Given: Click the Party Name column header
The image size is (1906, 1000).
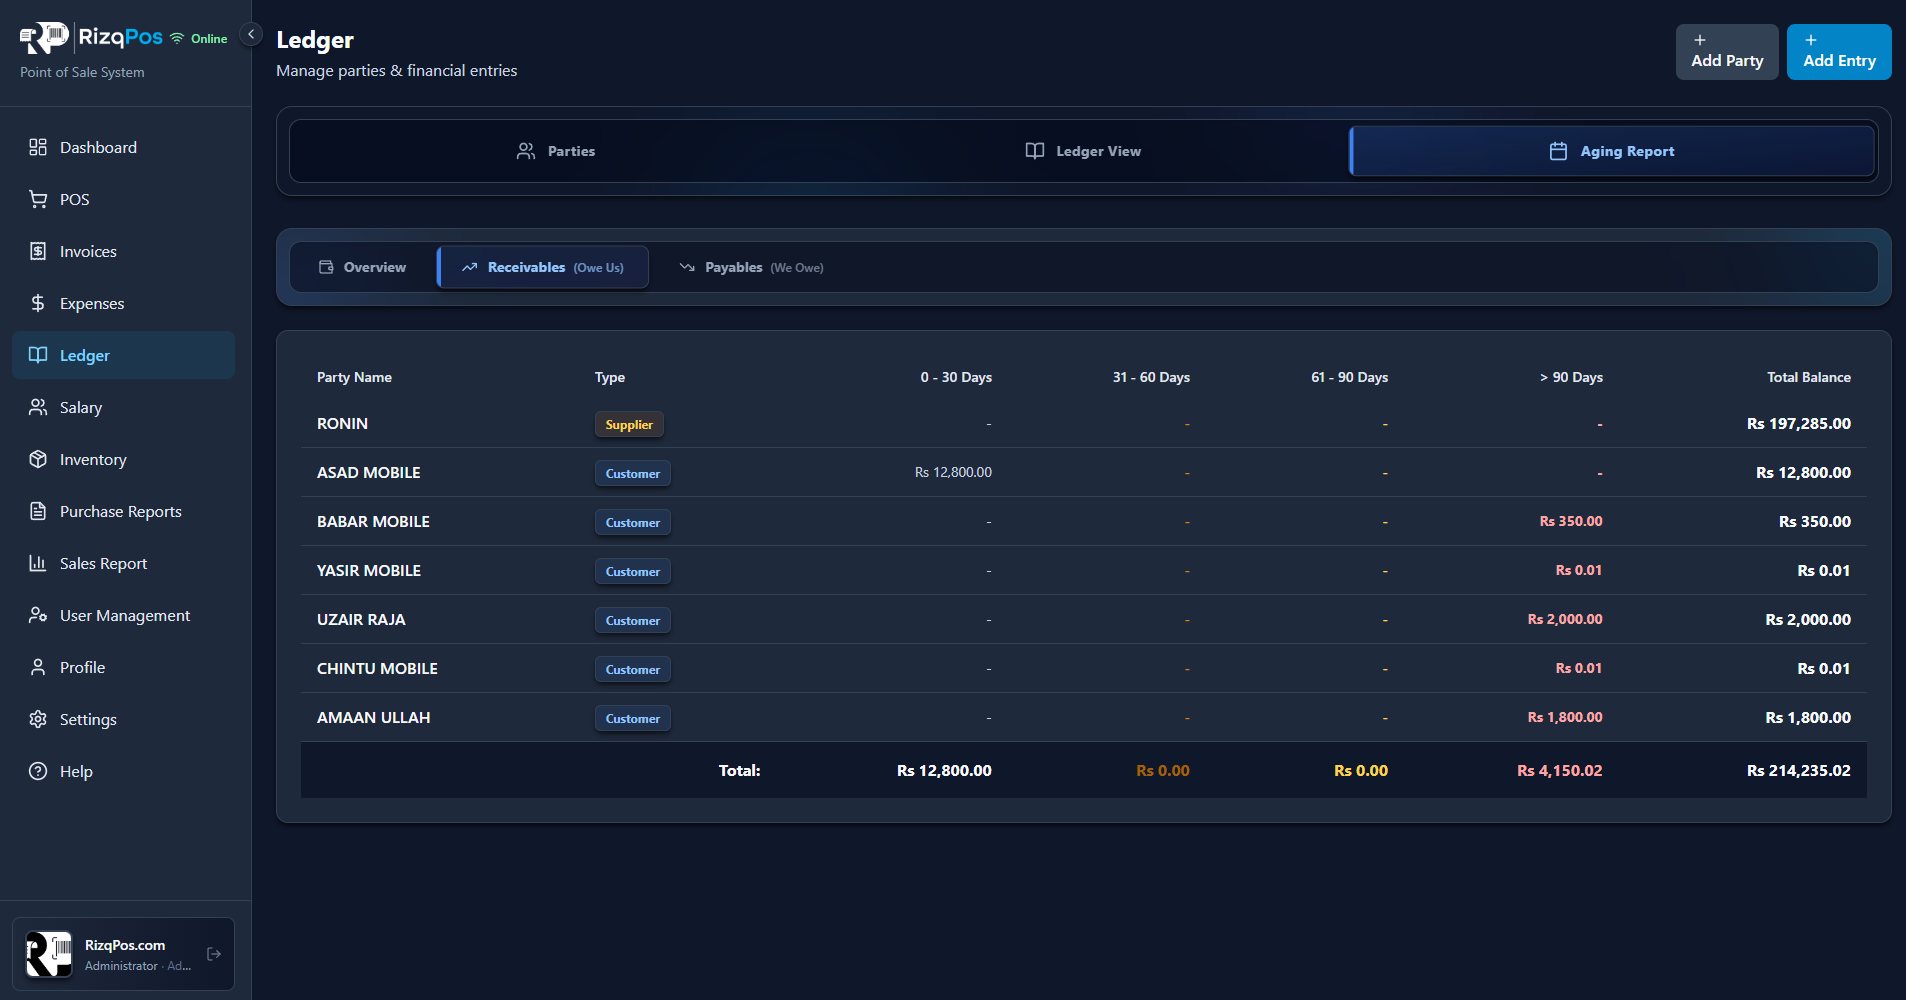Looking at the screenshot, I should click(x=354, y=377).
